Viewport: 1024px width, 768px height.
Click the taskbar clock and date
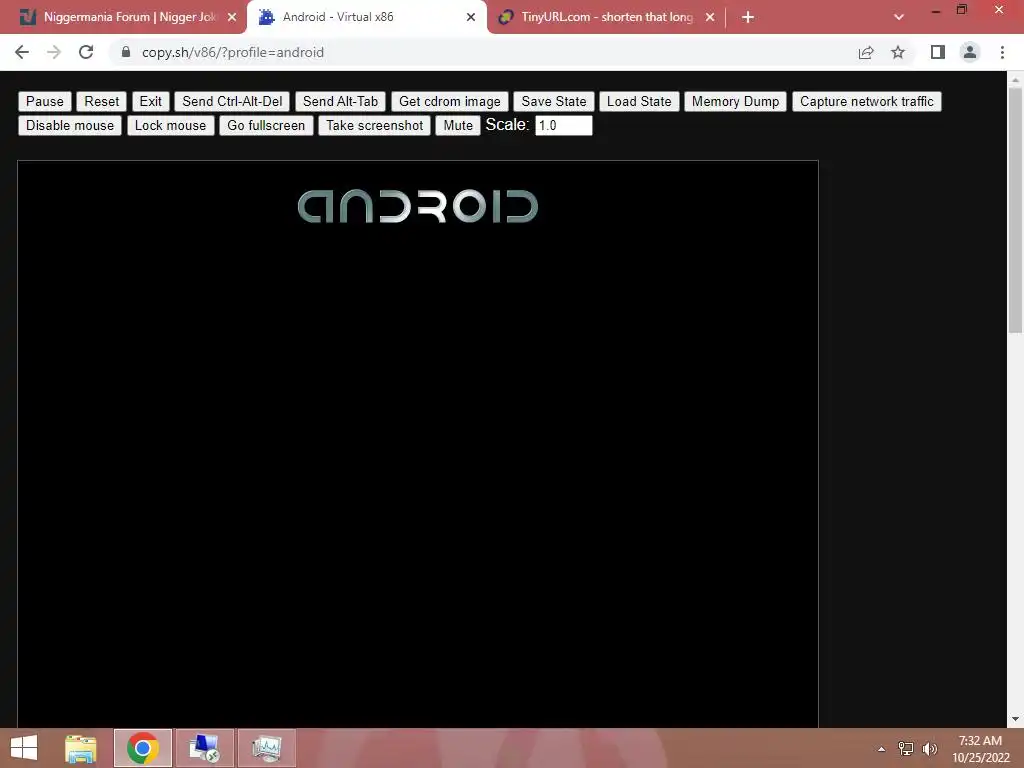(x=980, y=749)
